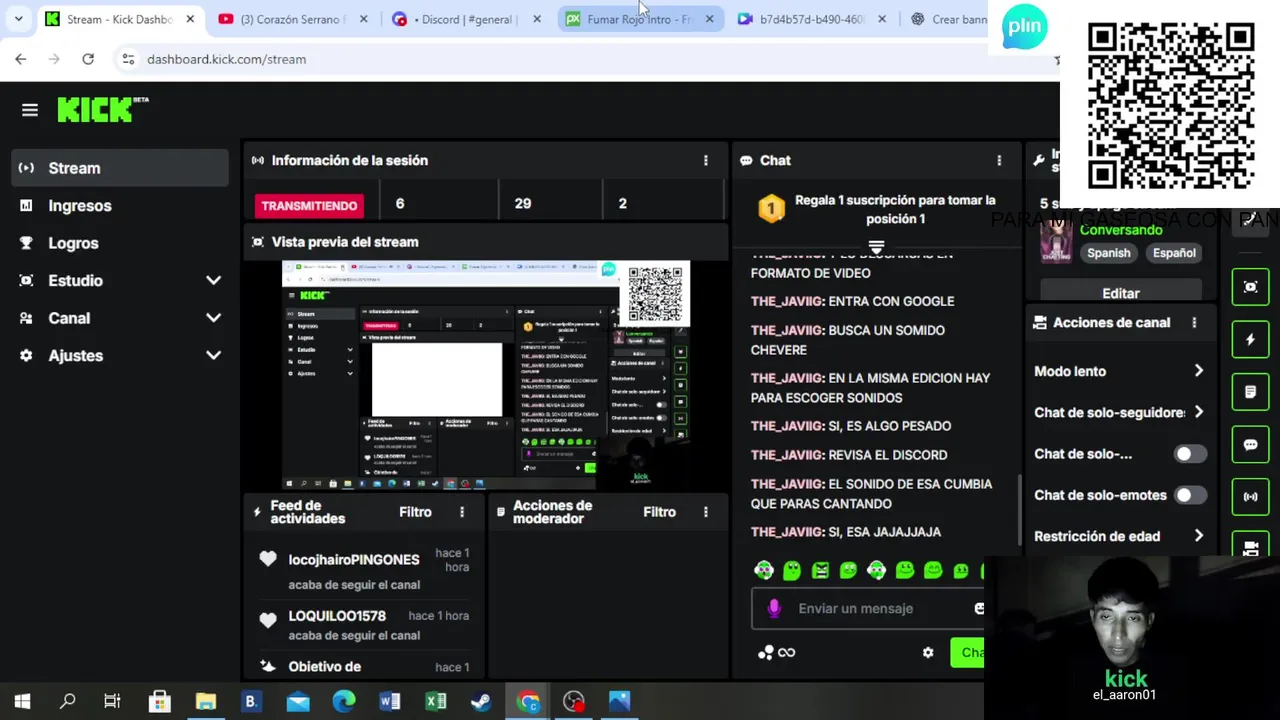The width and height of the screenshot is (1280, 720).
Task: Click the purple microphone icon in chat input
Action: coord(773,608)
